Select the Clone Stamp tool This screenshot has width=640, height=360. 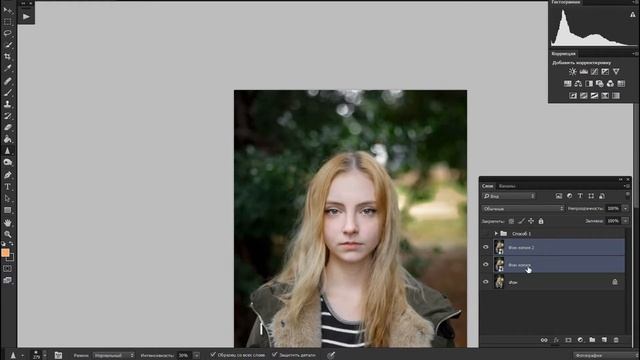coord(7,104)
